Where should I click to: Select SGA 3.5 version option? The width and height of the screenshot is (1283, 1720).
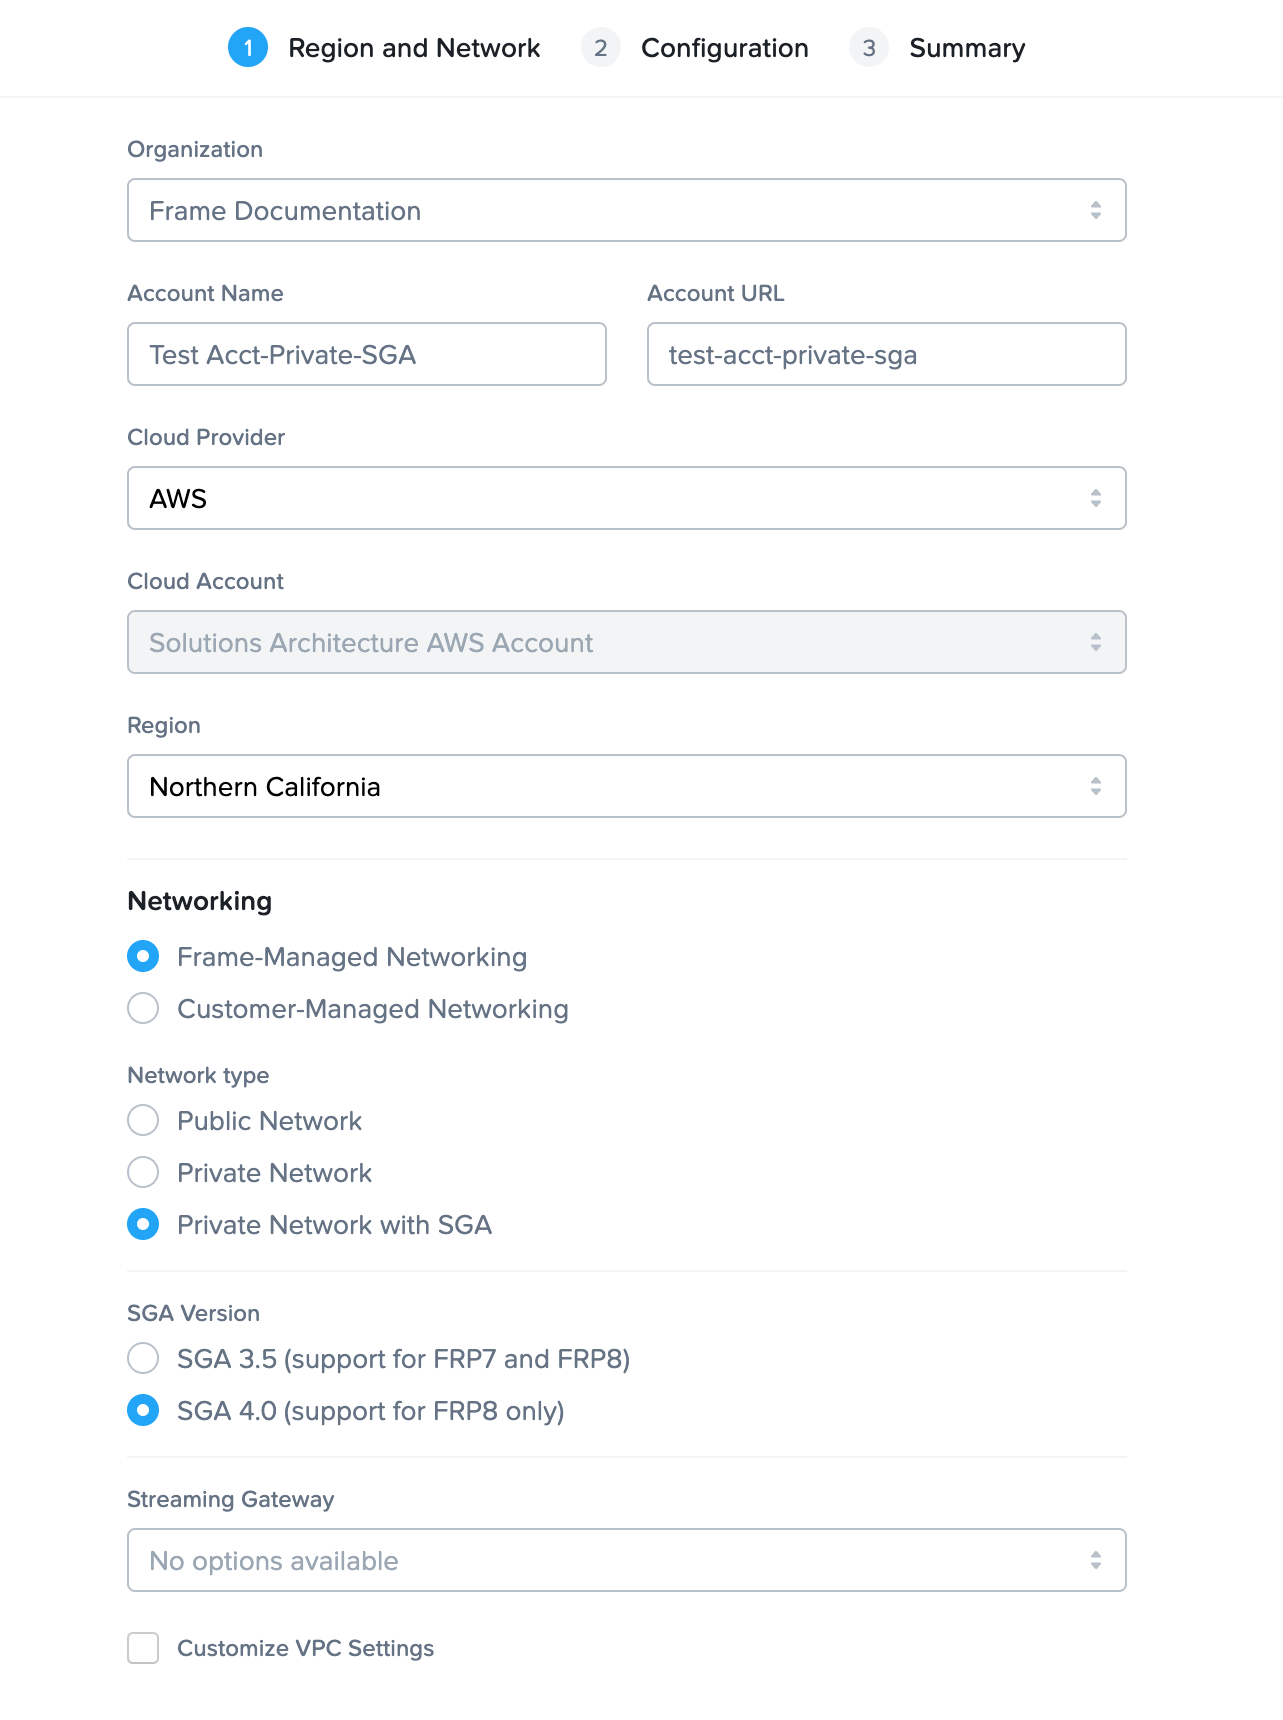143,1358
